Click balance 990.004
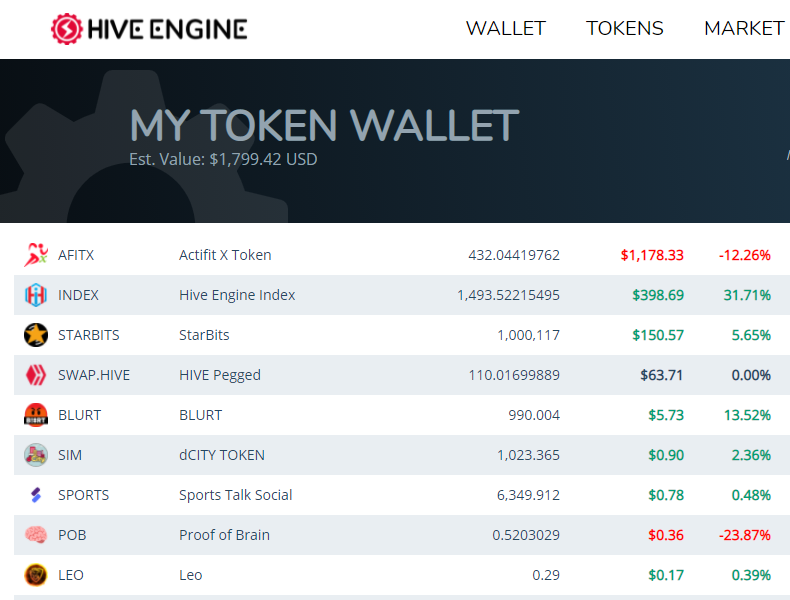Viewport: 790px width, 600px height. [534, 415]
